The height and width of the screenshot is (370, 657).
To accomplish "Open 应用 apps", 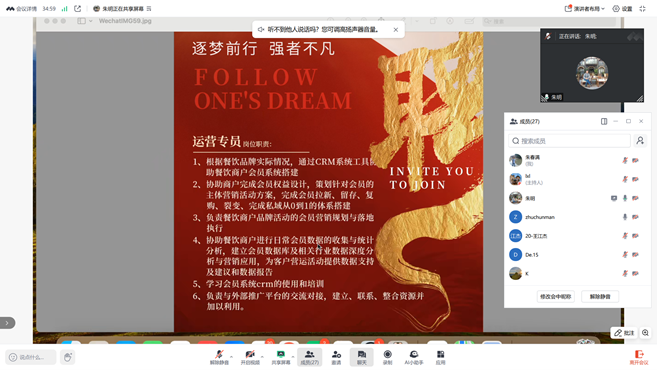I will [440, 357].
